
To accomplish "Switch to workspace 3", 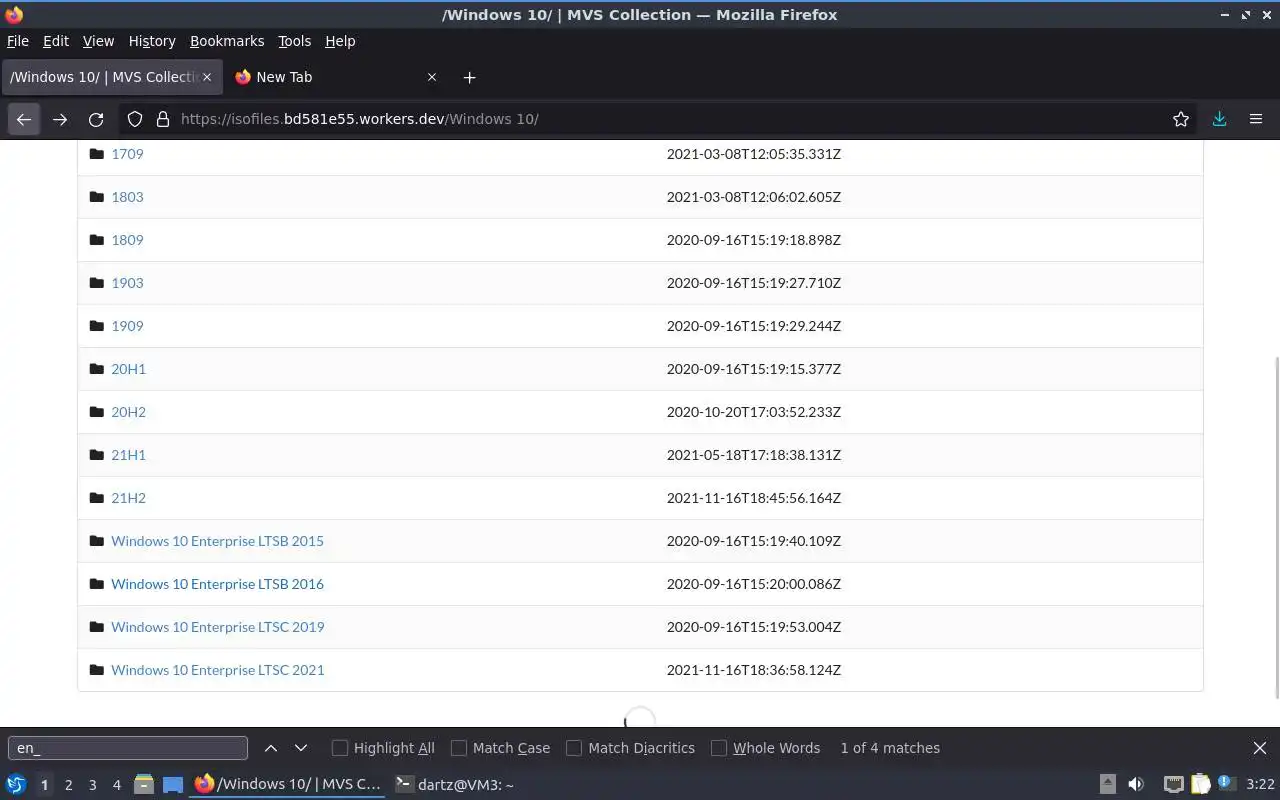I will [x=92, y=785].
